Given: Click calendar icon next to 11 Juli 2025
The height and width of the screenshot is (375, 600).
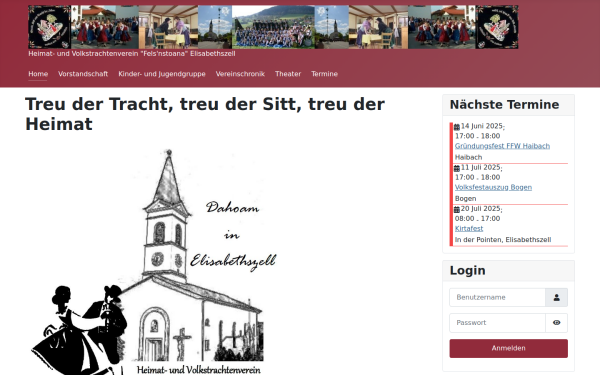Looking at the screenshot, I should click(x=457, y=168).
